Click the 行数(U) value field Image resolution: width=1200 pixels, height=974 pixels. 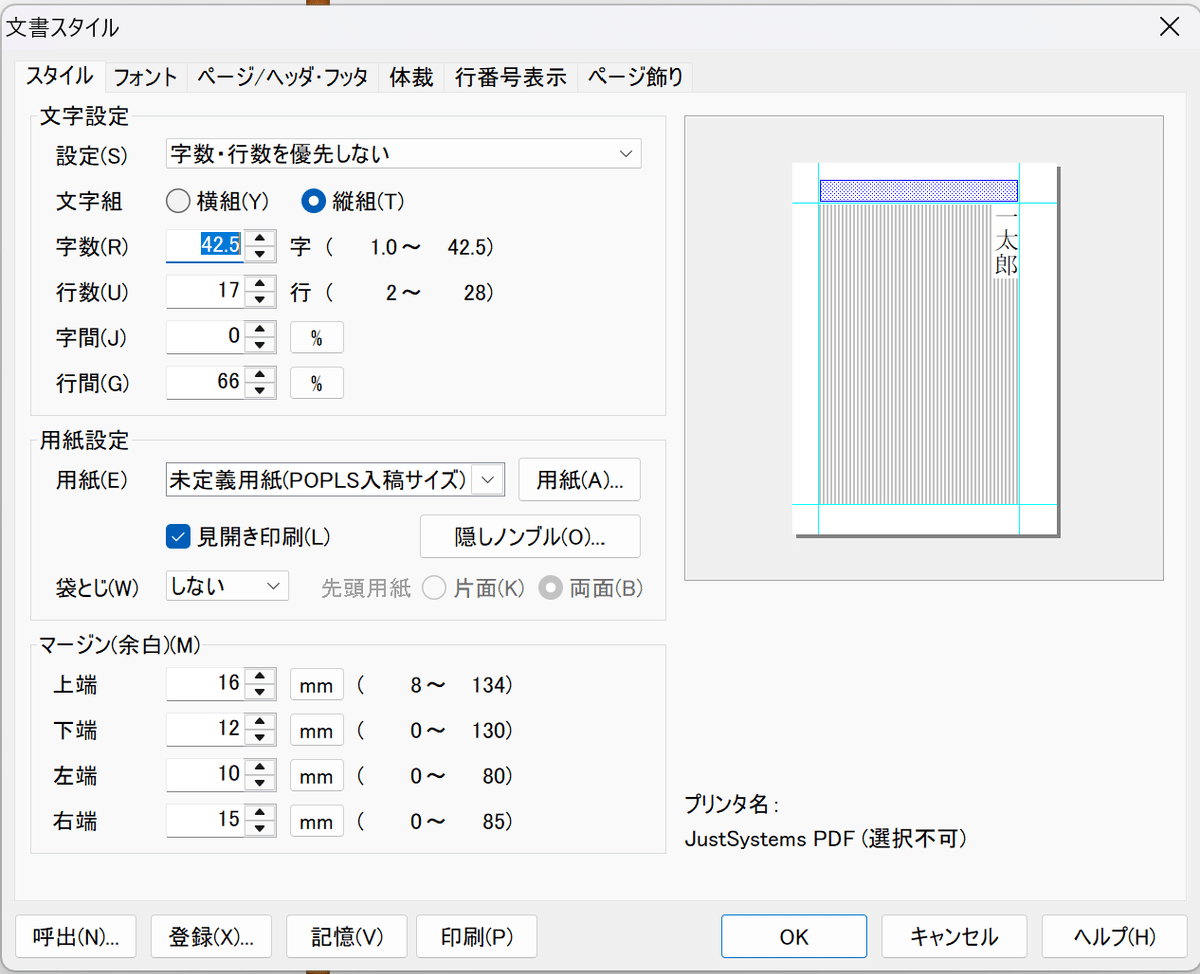tap(204, 291)
